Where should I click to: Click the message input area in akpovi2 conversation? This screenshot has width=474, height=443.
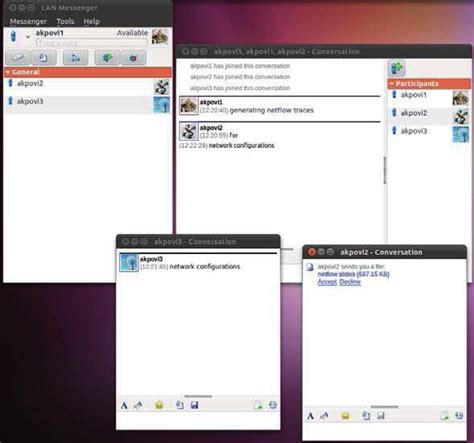(x=384, y=432)
